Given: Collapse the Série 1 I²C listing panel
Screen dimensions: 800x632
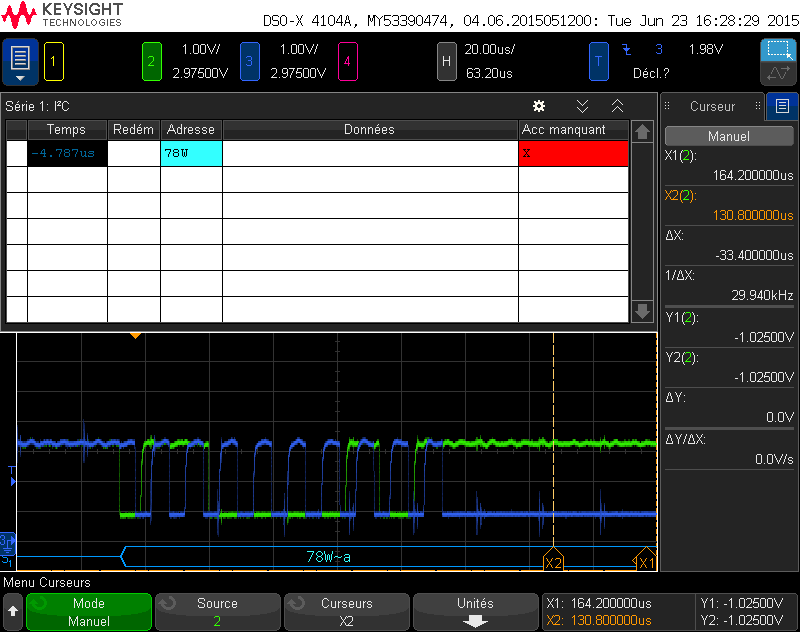Looking at the screenshot, I should [583, 106].
